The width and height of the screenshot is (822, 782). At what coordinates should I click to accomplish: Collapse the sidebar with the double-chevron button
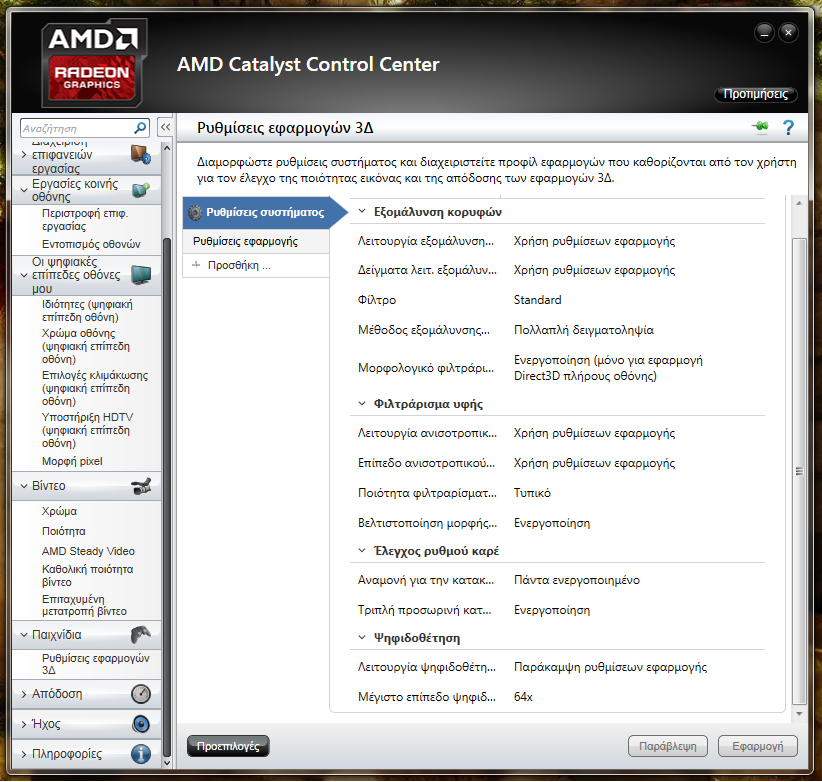165,127
